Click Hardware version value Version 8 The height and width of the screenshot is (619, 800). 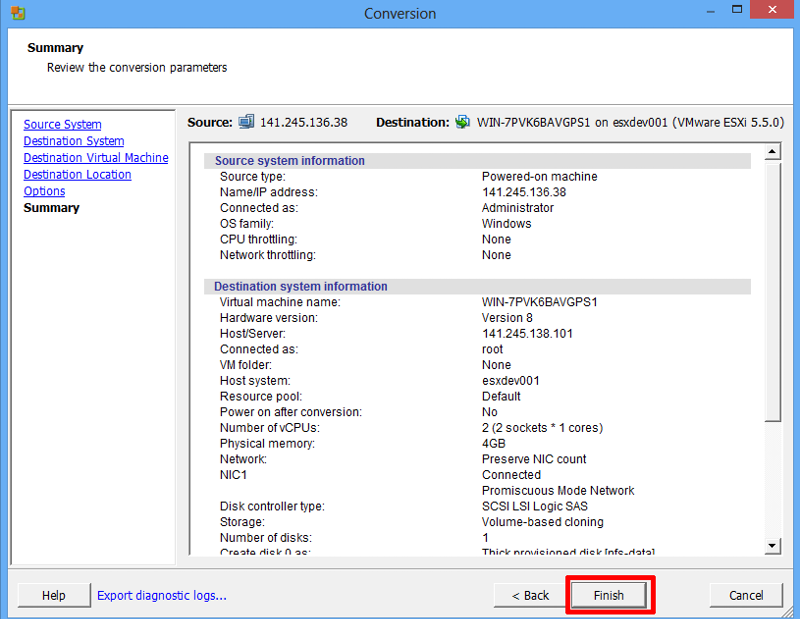(x=507, y=318)
